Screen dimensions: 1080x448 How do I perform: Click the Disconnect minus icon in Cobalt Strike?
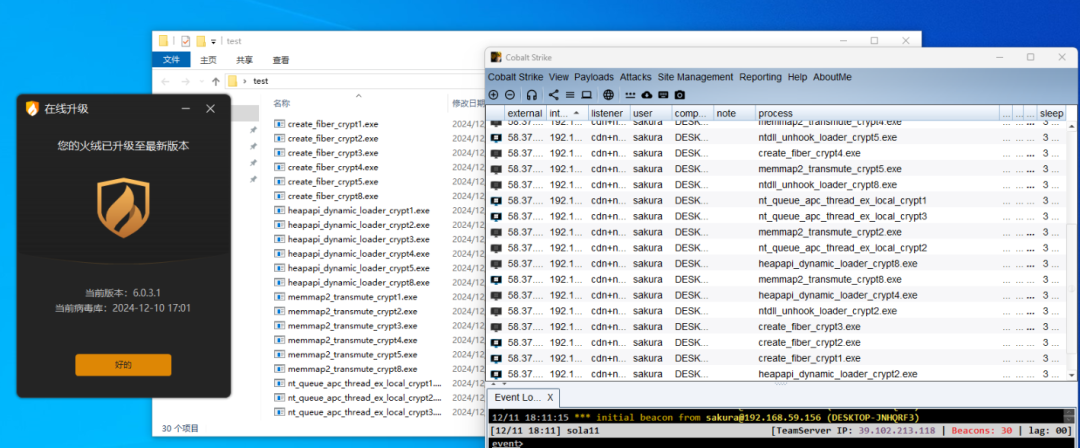coord(510,94)
